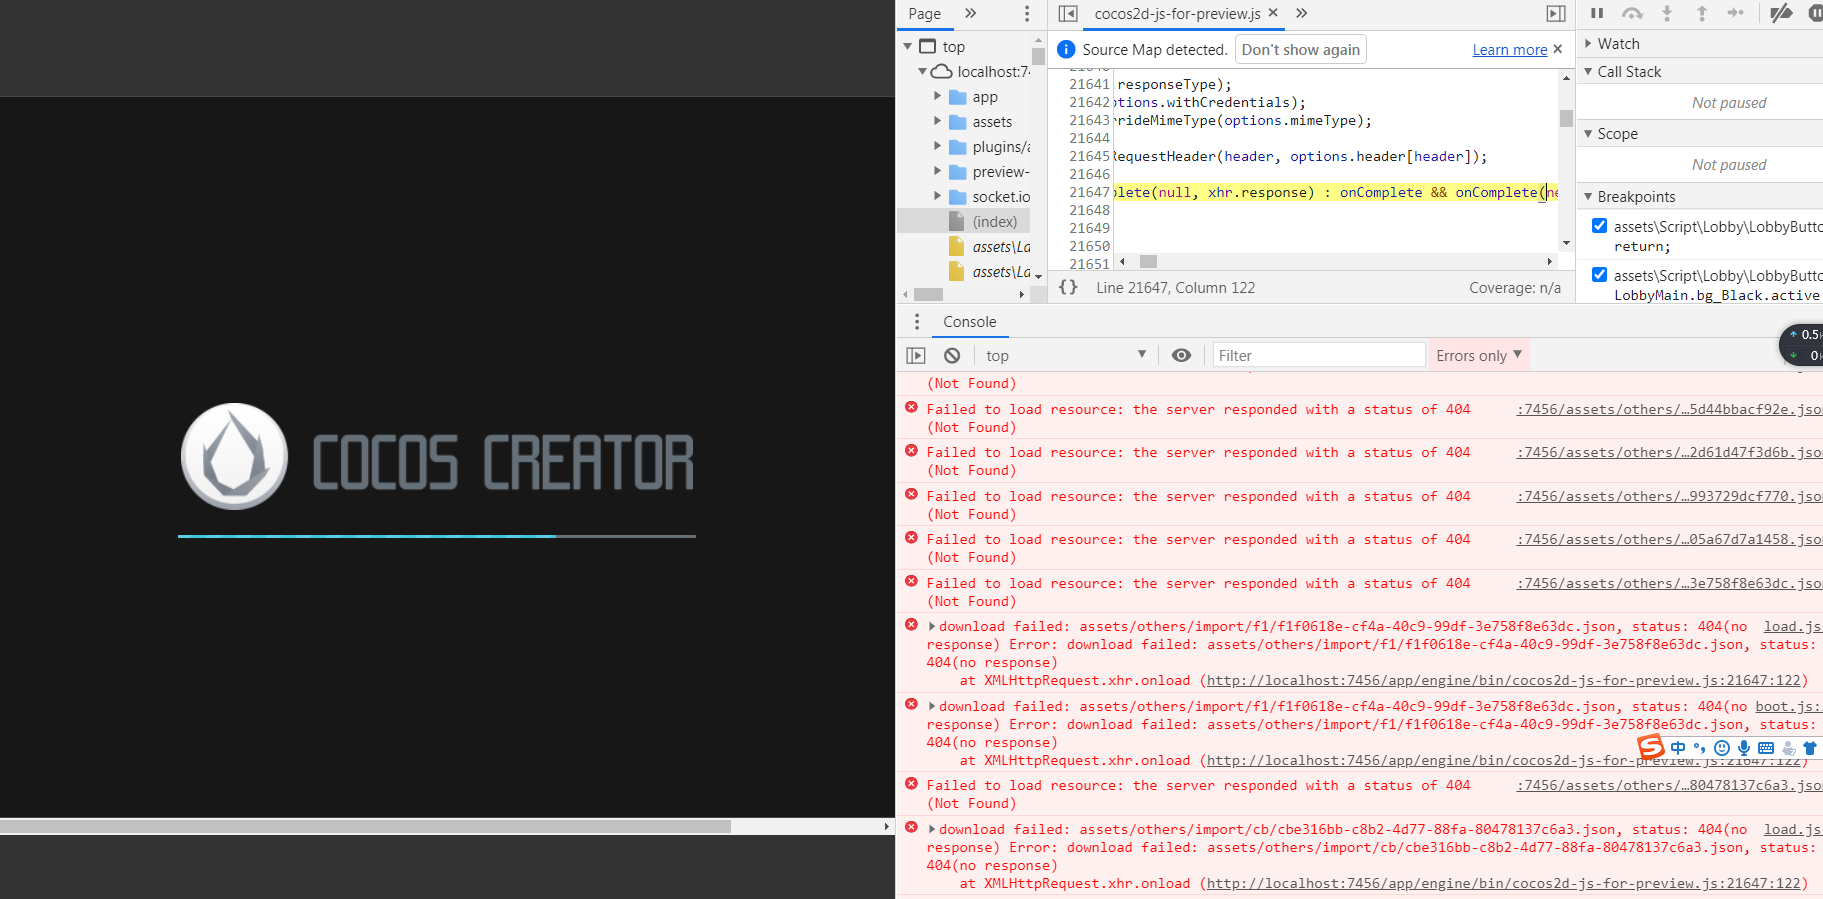The width and height of the screenshot is (1823, 899).
Task: Click the code editor horizontal scrollbar thumb
Action: pos(1148,261)
